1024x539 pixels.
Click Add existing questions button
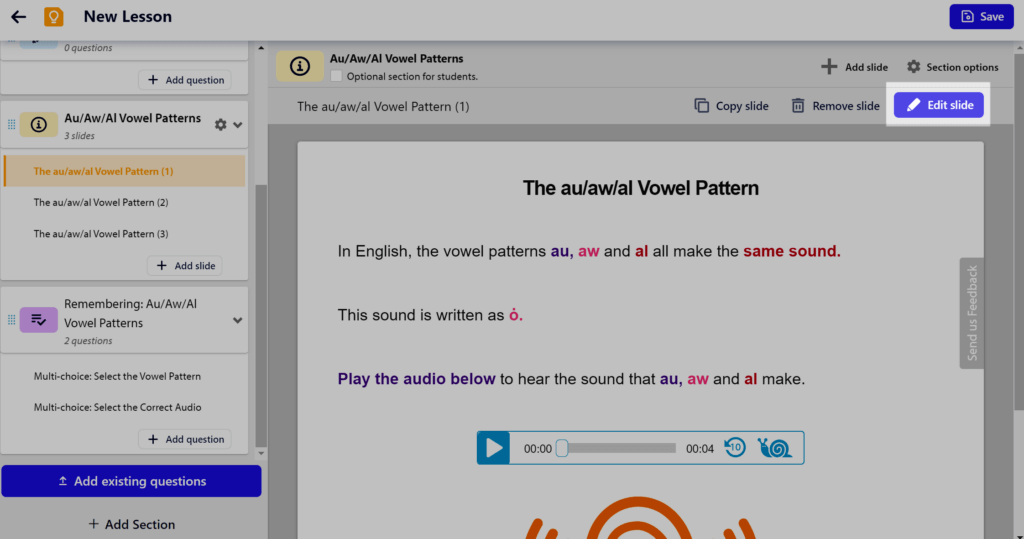(131, 481)
